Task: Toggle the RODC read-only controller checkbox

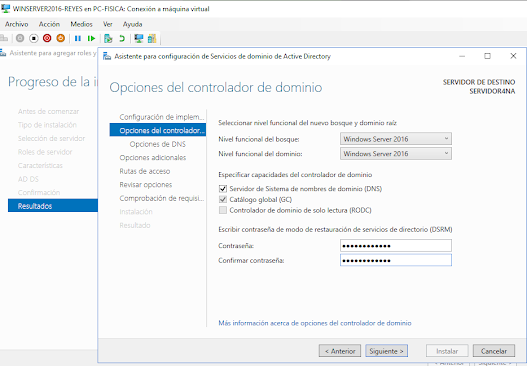Action: 223,210
